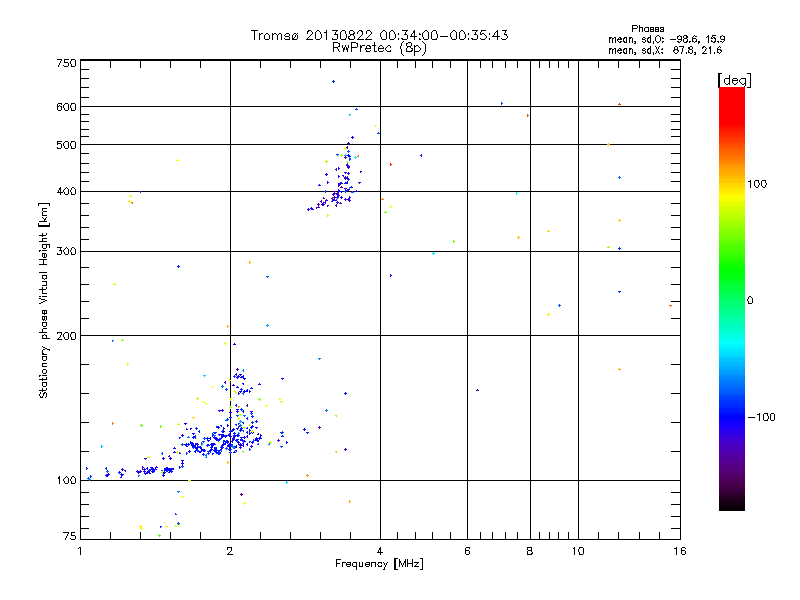Click y-axis tick label '200'

click(x=66, y=336)
